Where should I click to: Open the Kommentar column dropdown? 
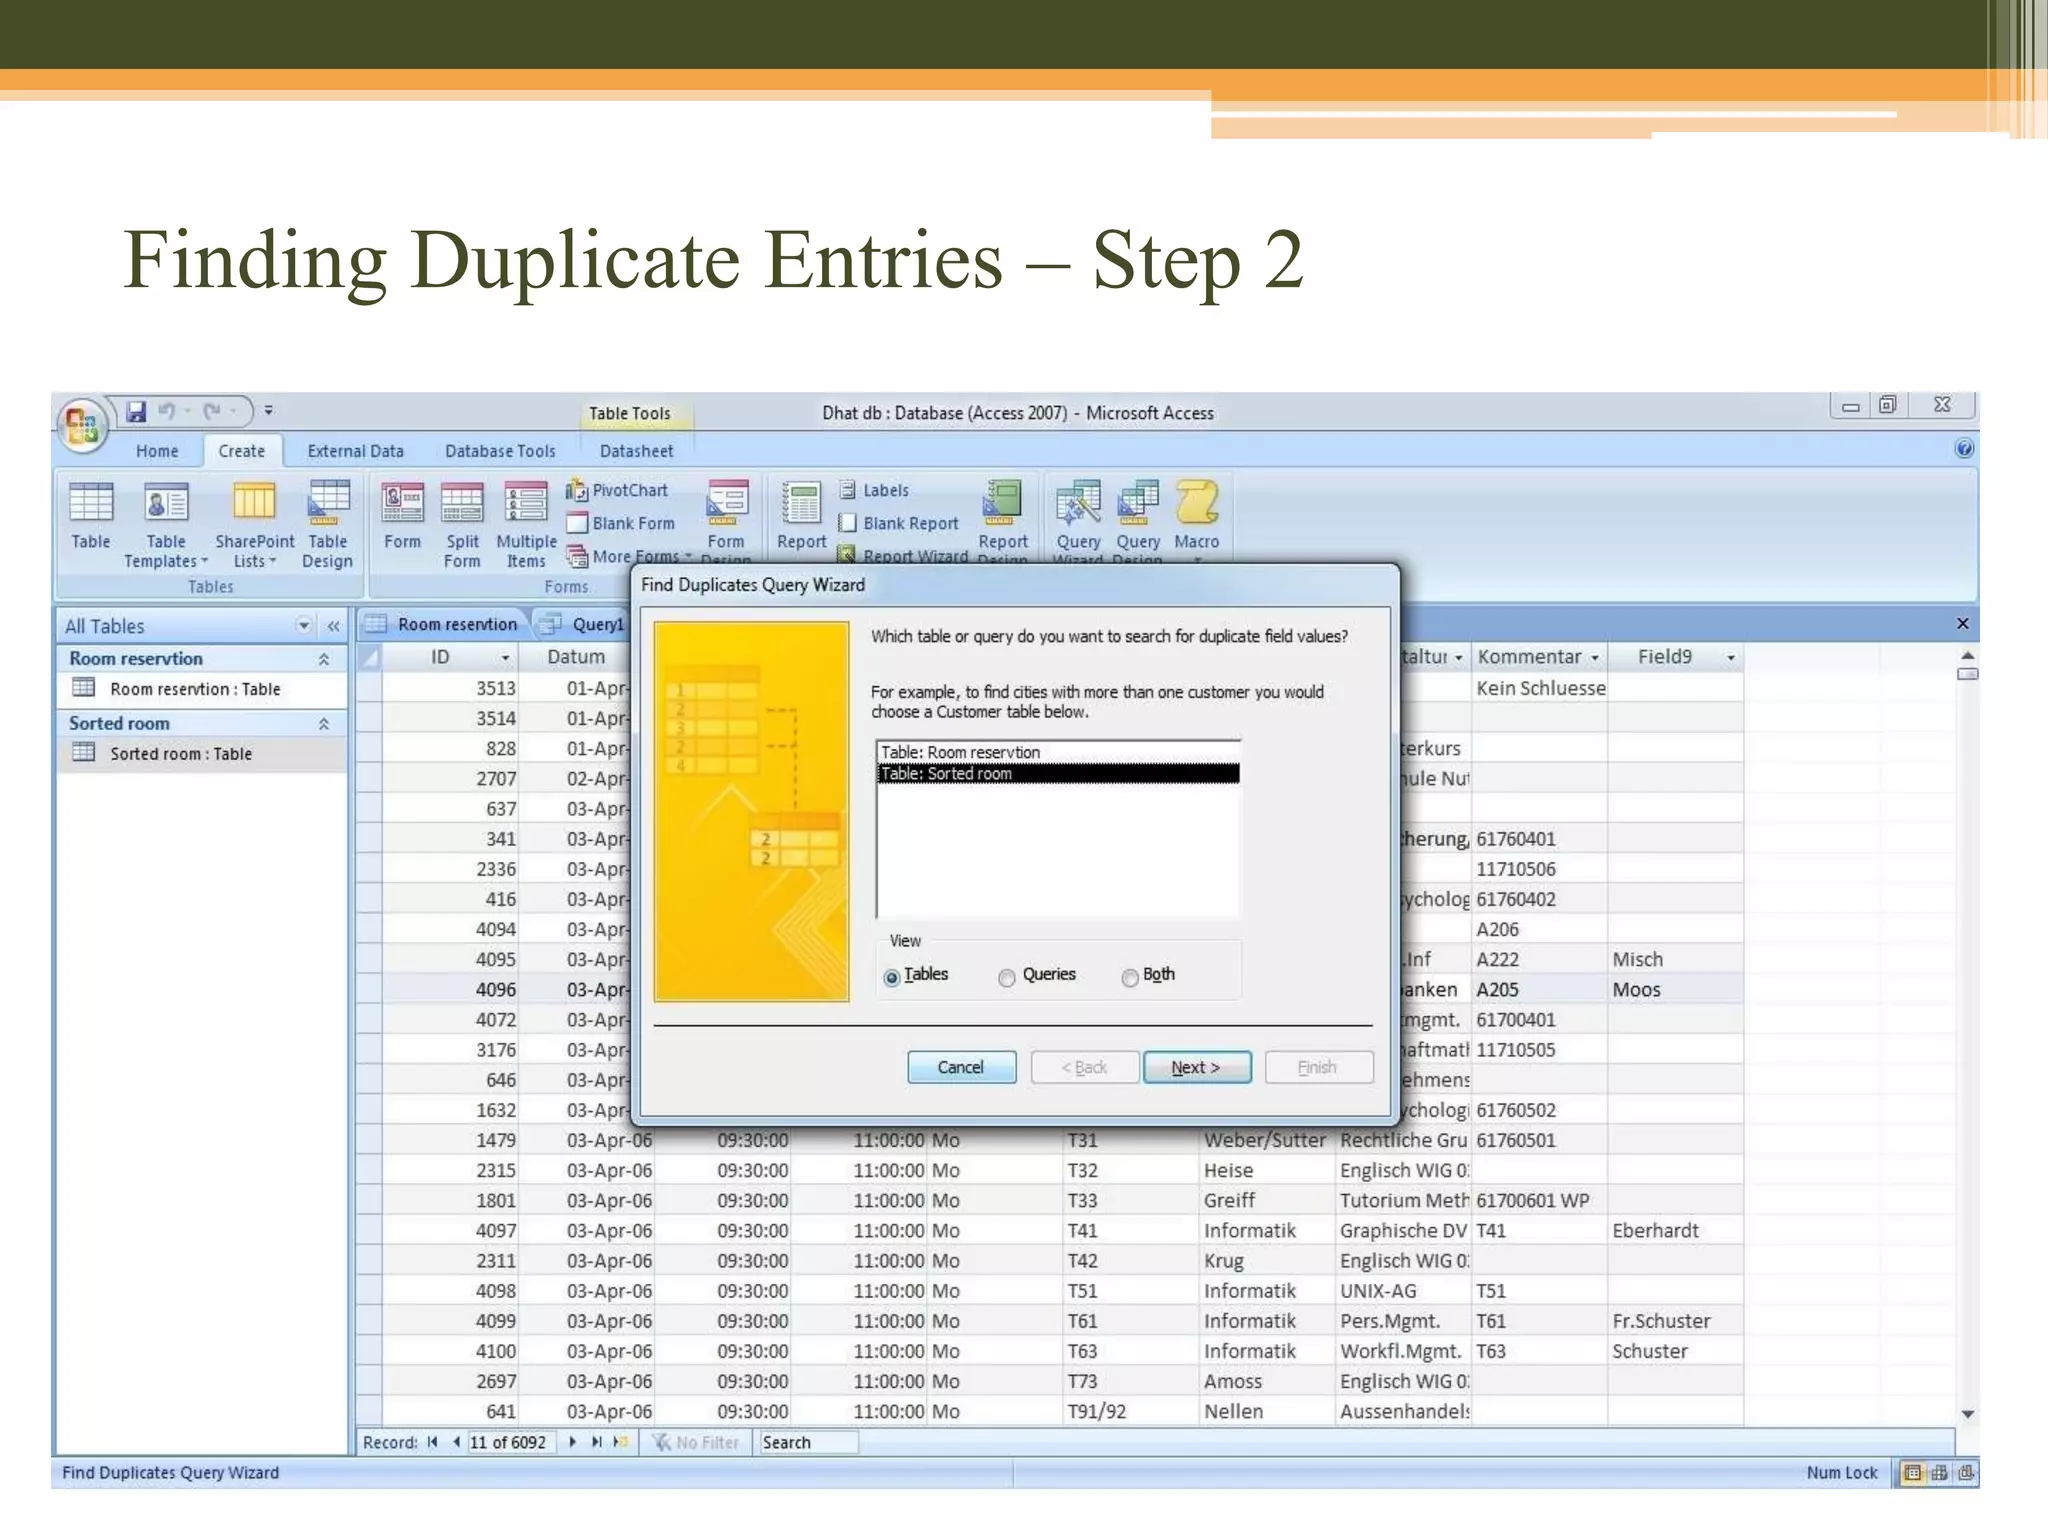[x=1595, y=658]
